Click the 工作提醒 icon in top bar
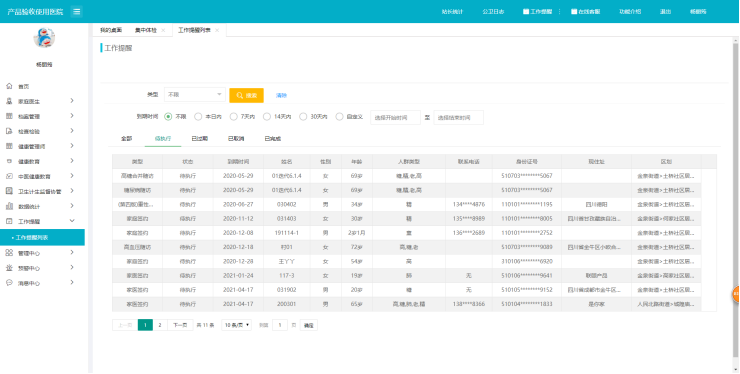The width and height of the screenshot is (740, 374). click(526, 12)
